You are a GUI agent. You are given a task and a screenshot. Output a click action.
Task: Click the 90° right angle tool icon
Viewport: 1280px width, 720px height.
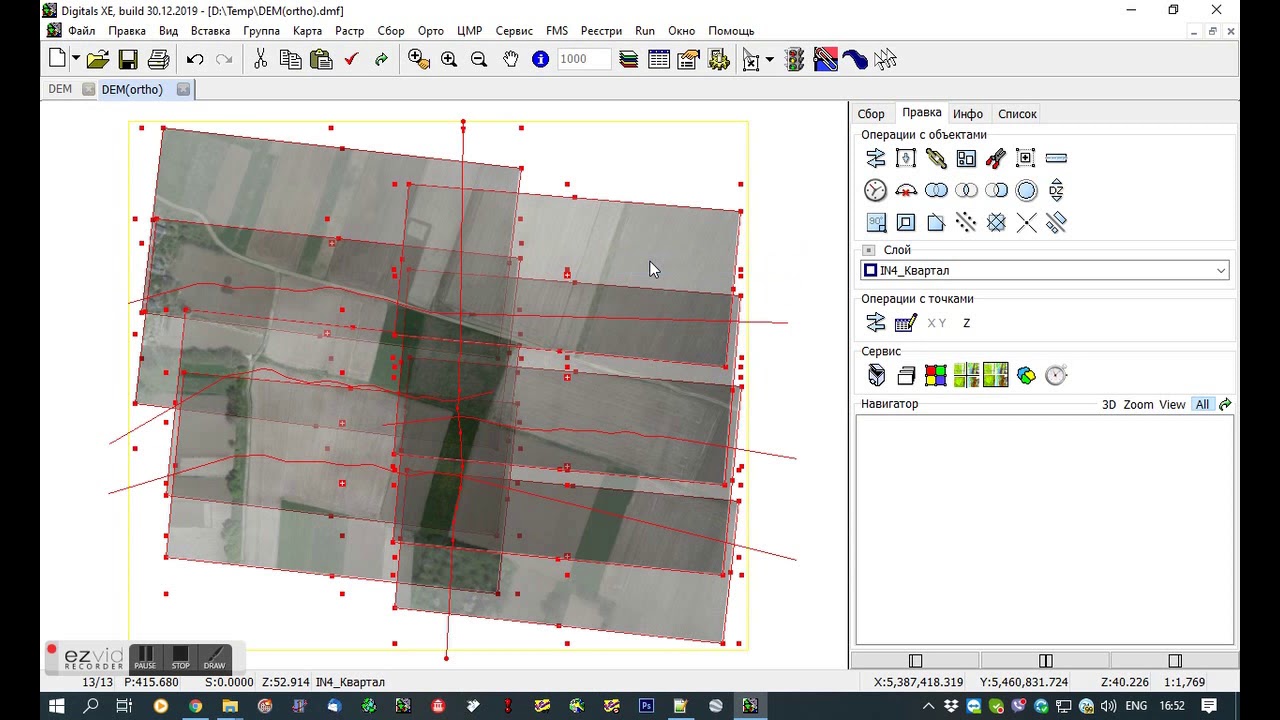(x=876, y=223)
